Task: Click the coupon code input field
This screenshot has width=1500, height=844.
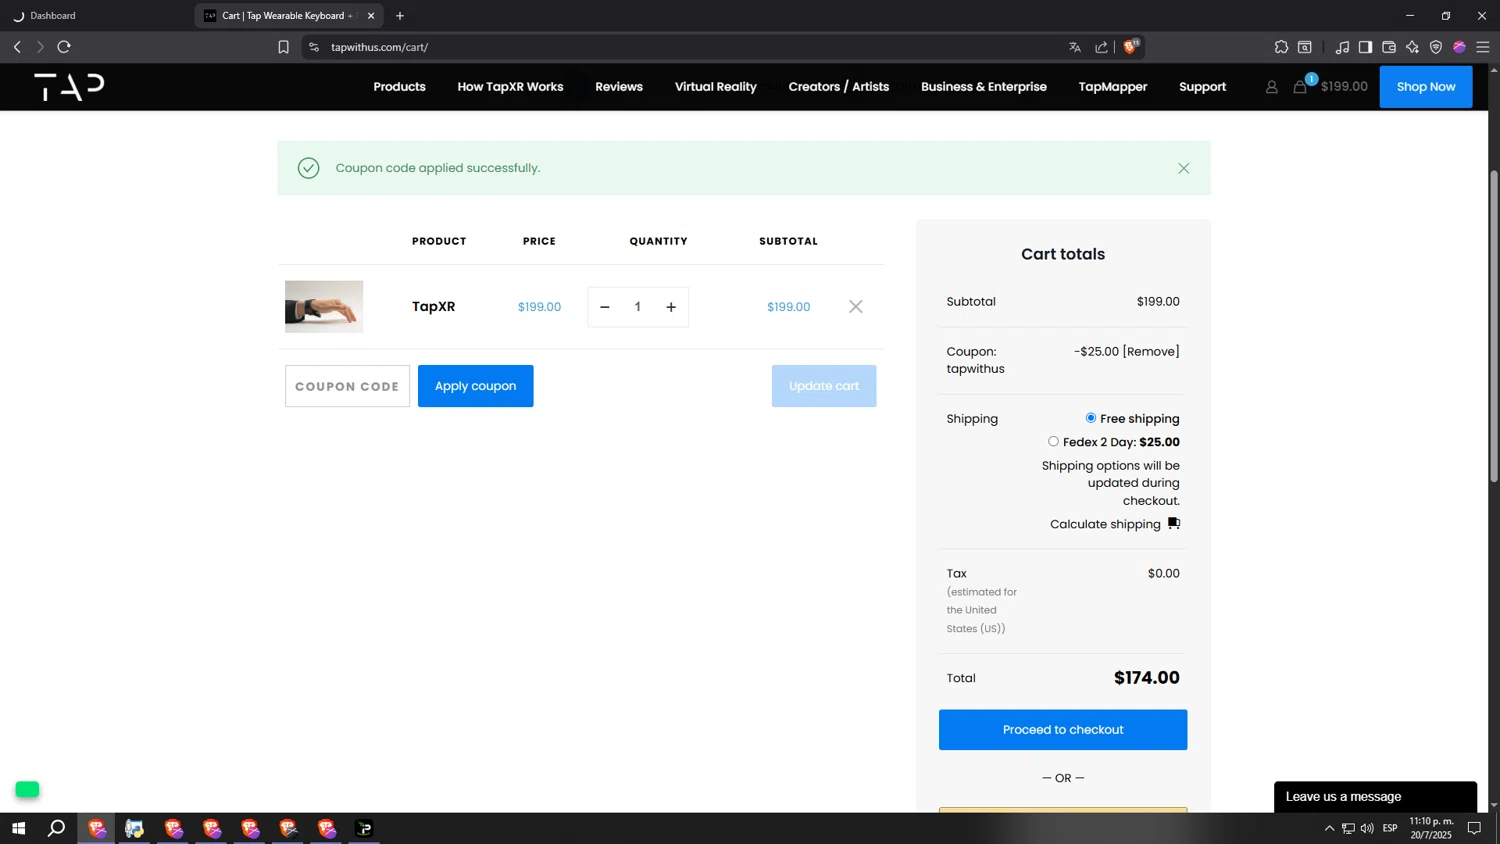Action: [347, 386]
